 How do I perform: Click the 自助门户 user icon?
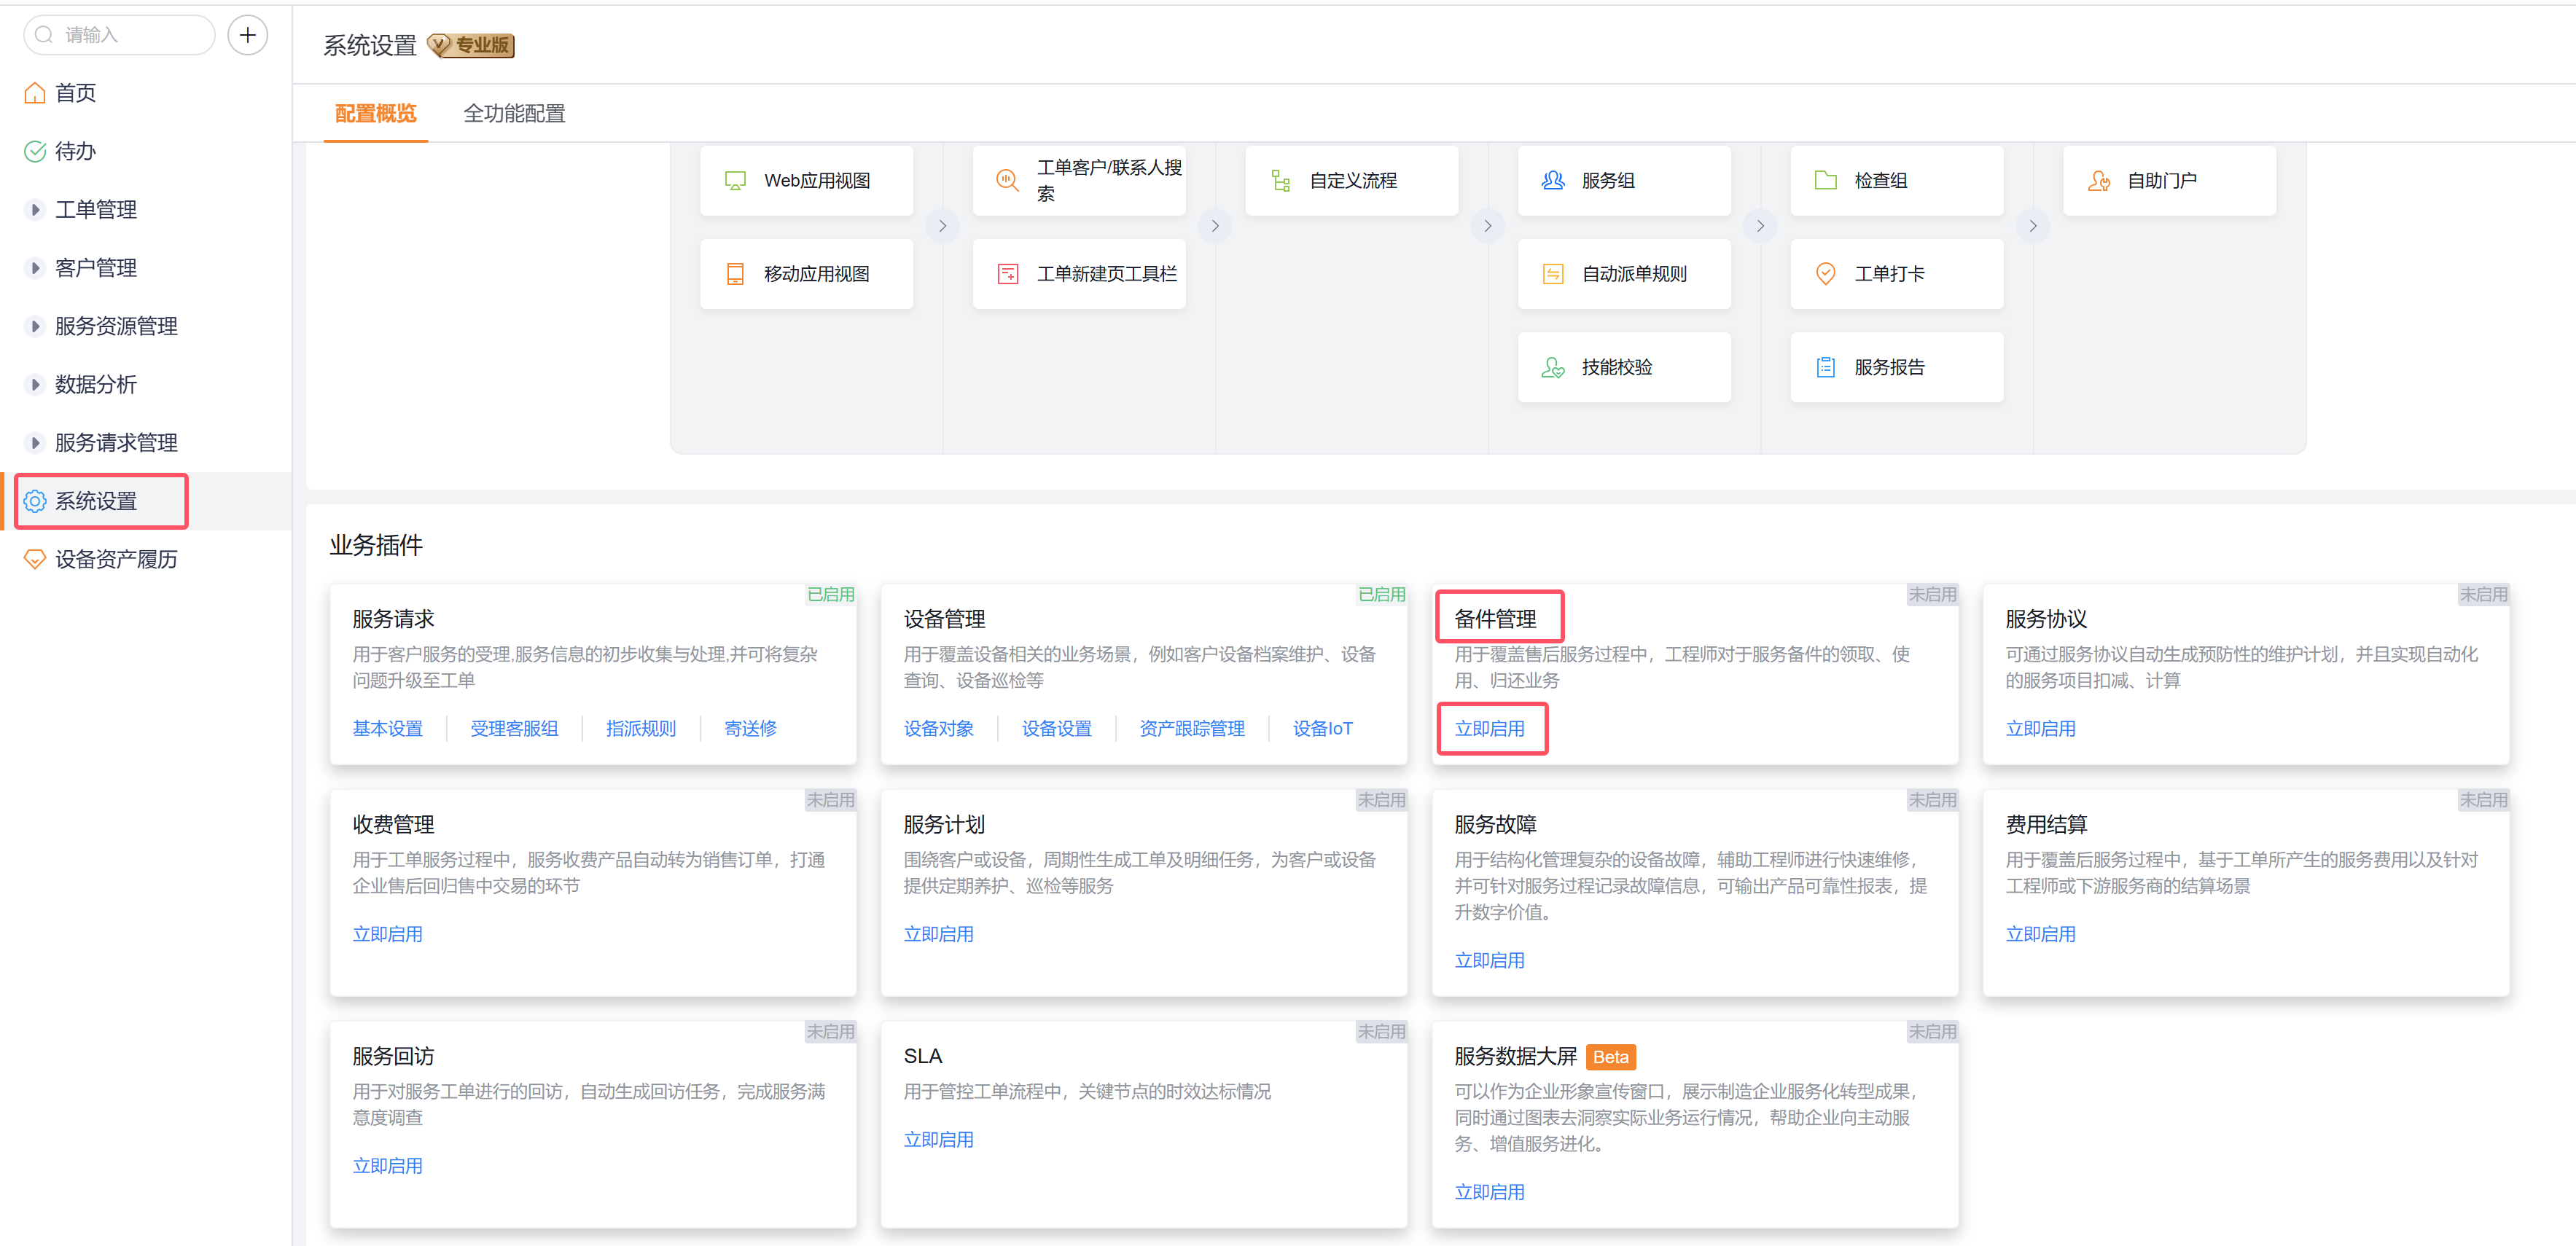2098,181
